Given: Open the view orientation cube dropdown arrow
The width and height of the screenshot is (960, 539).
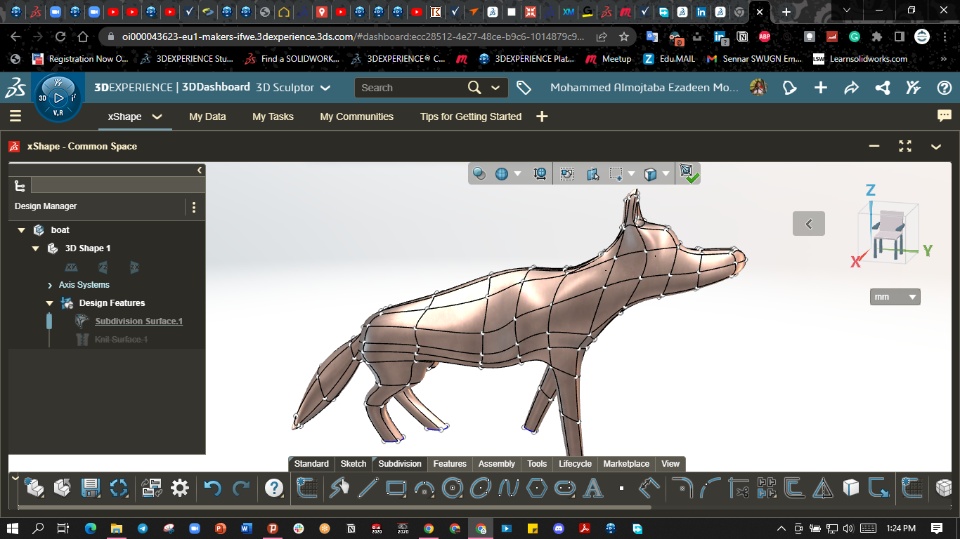Looking at the screenshot, I should pos(666,174).
